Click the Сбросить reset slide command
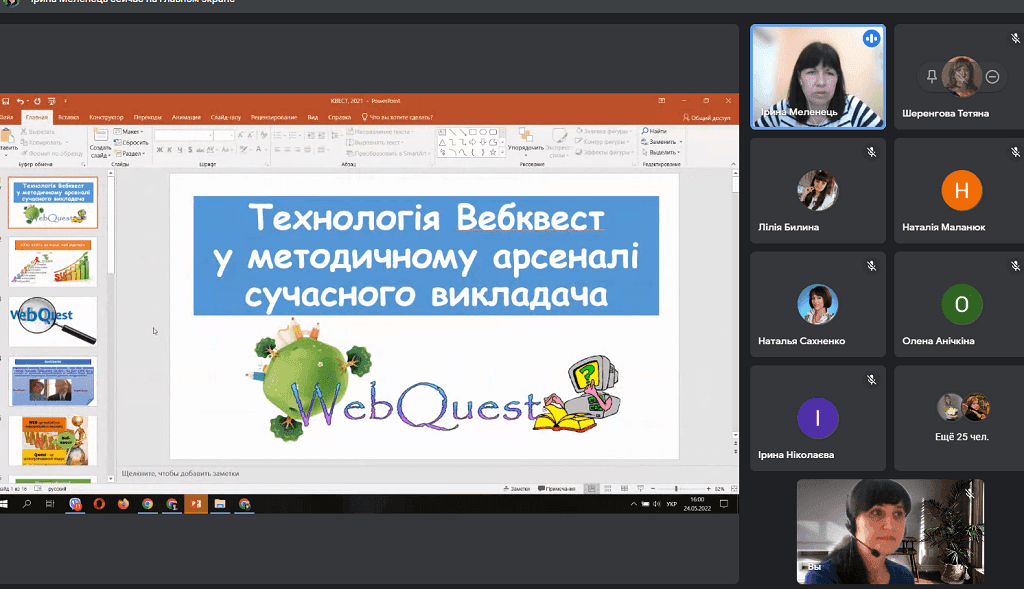This screenshot has height=589, width=1024. (x=131, y=142)
